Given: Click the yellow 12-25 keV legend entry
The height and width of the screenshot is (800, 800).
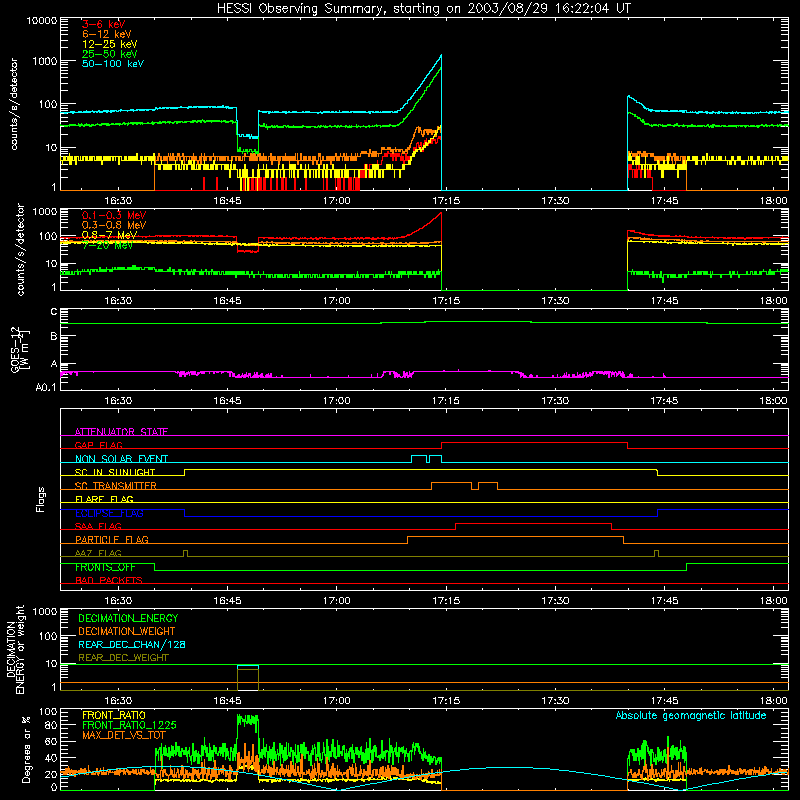Looking at the screenshot, I should pyautogui.click(x=110, y=44).
